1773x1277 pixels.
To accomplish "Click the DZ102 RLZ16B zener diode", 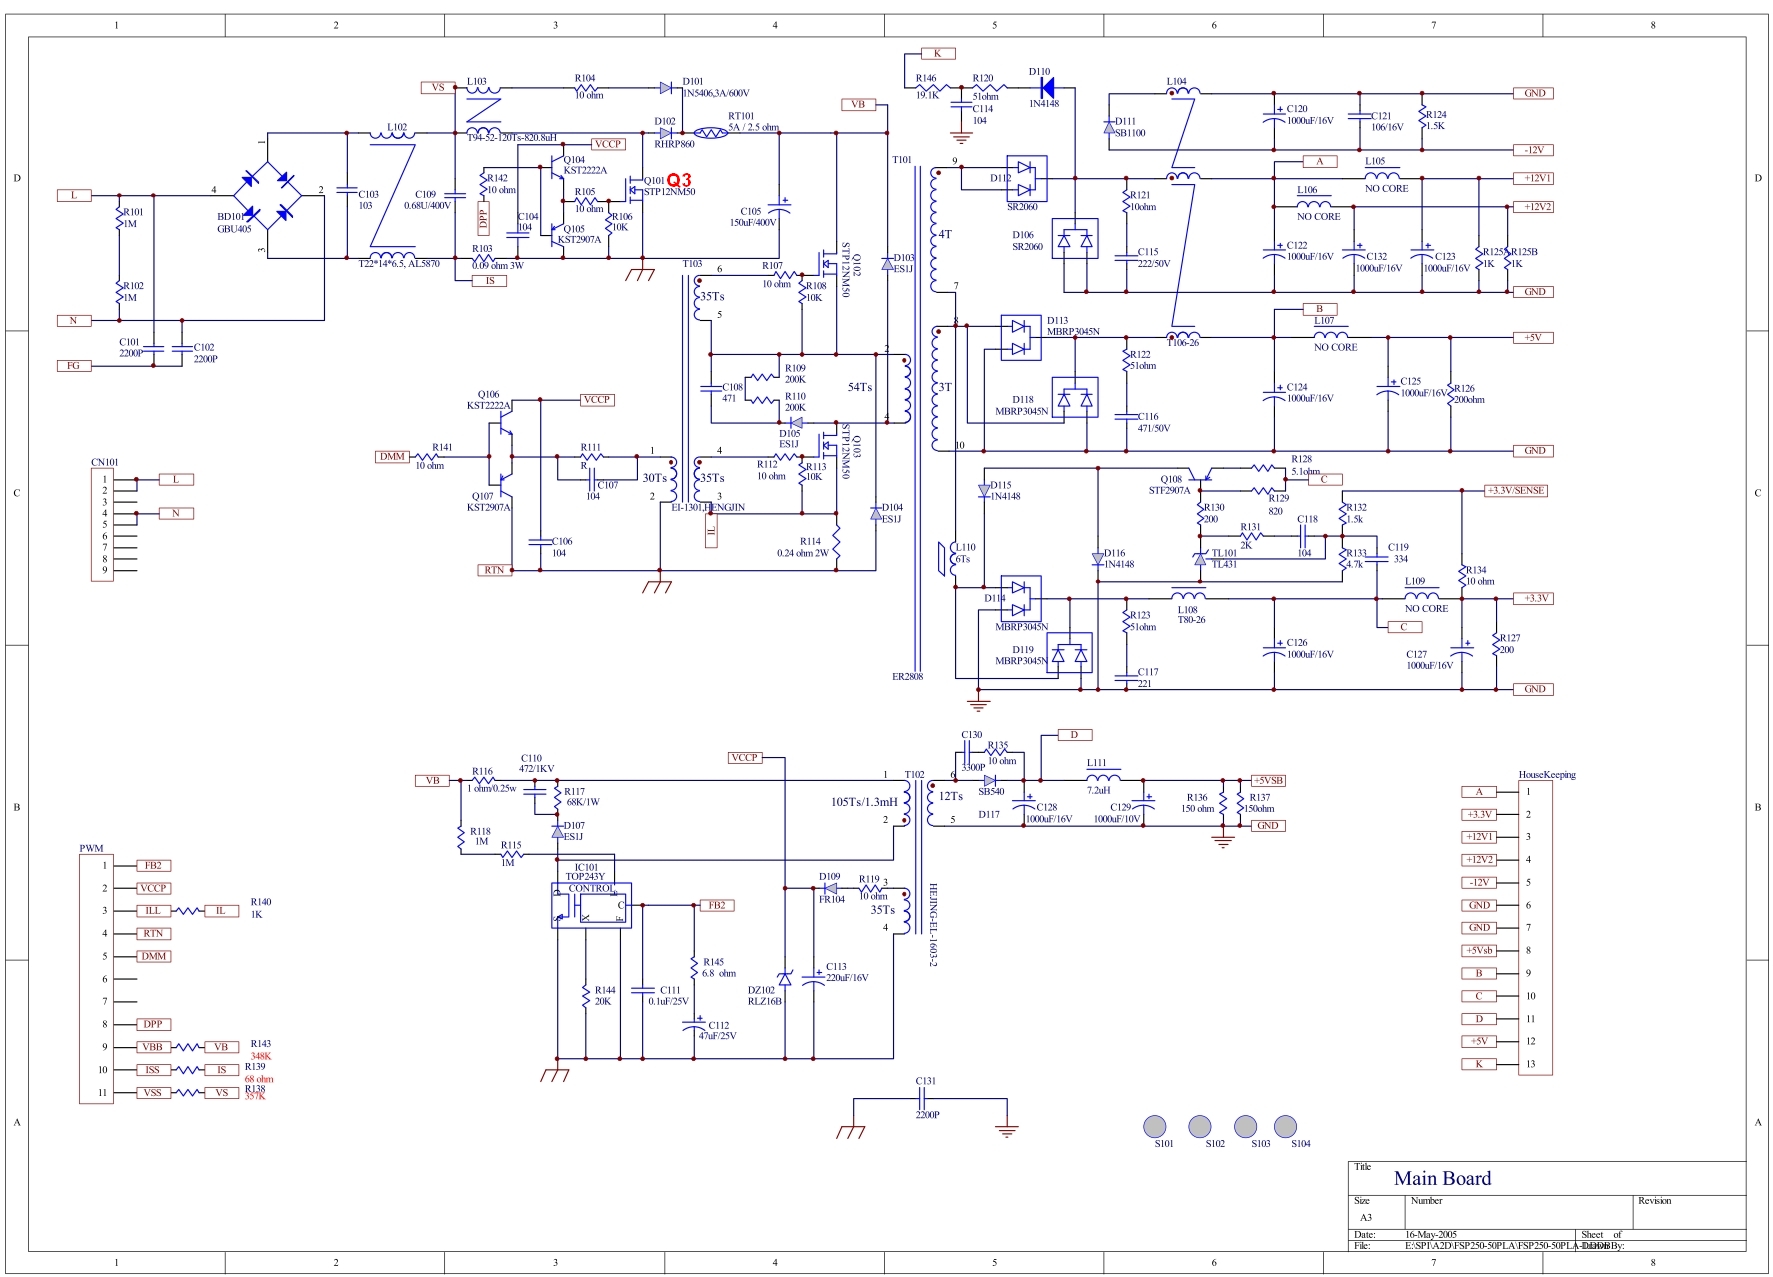I will pyautogui.click(x=785, y=979).
